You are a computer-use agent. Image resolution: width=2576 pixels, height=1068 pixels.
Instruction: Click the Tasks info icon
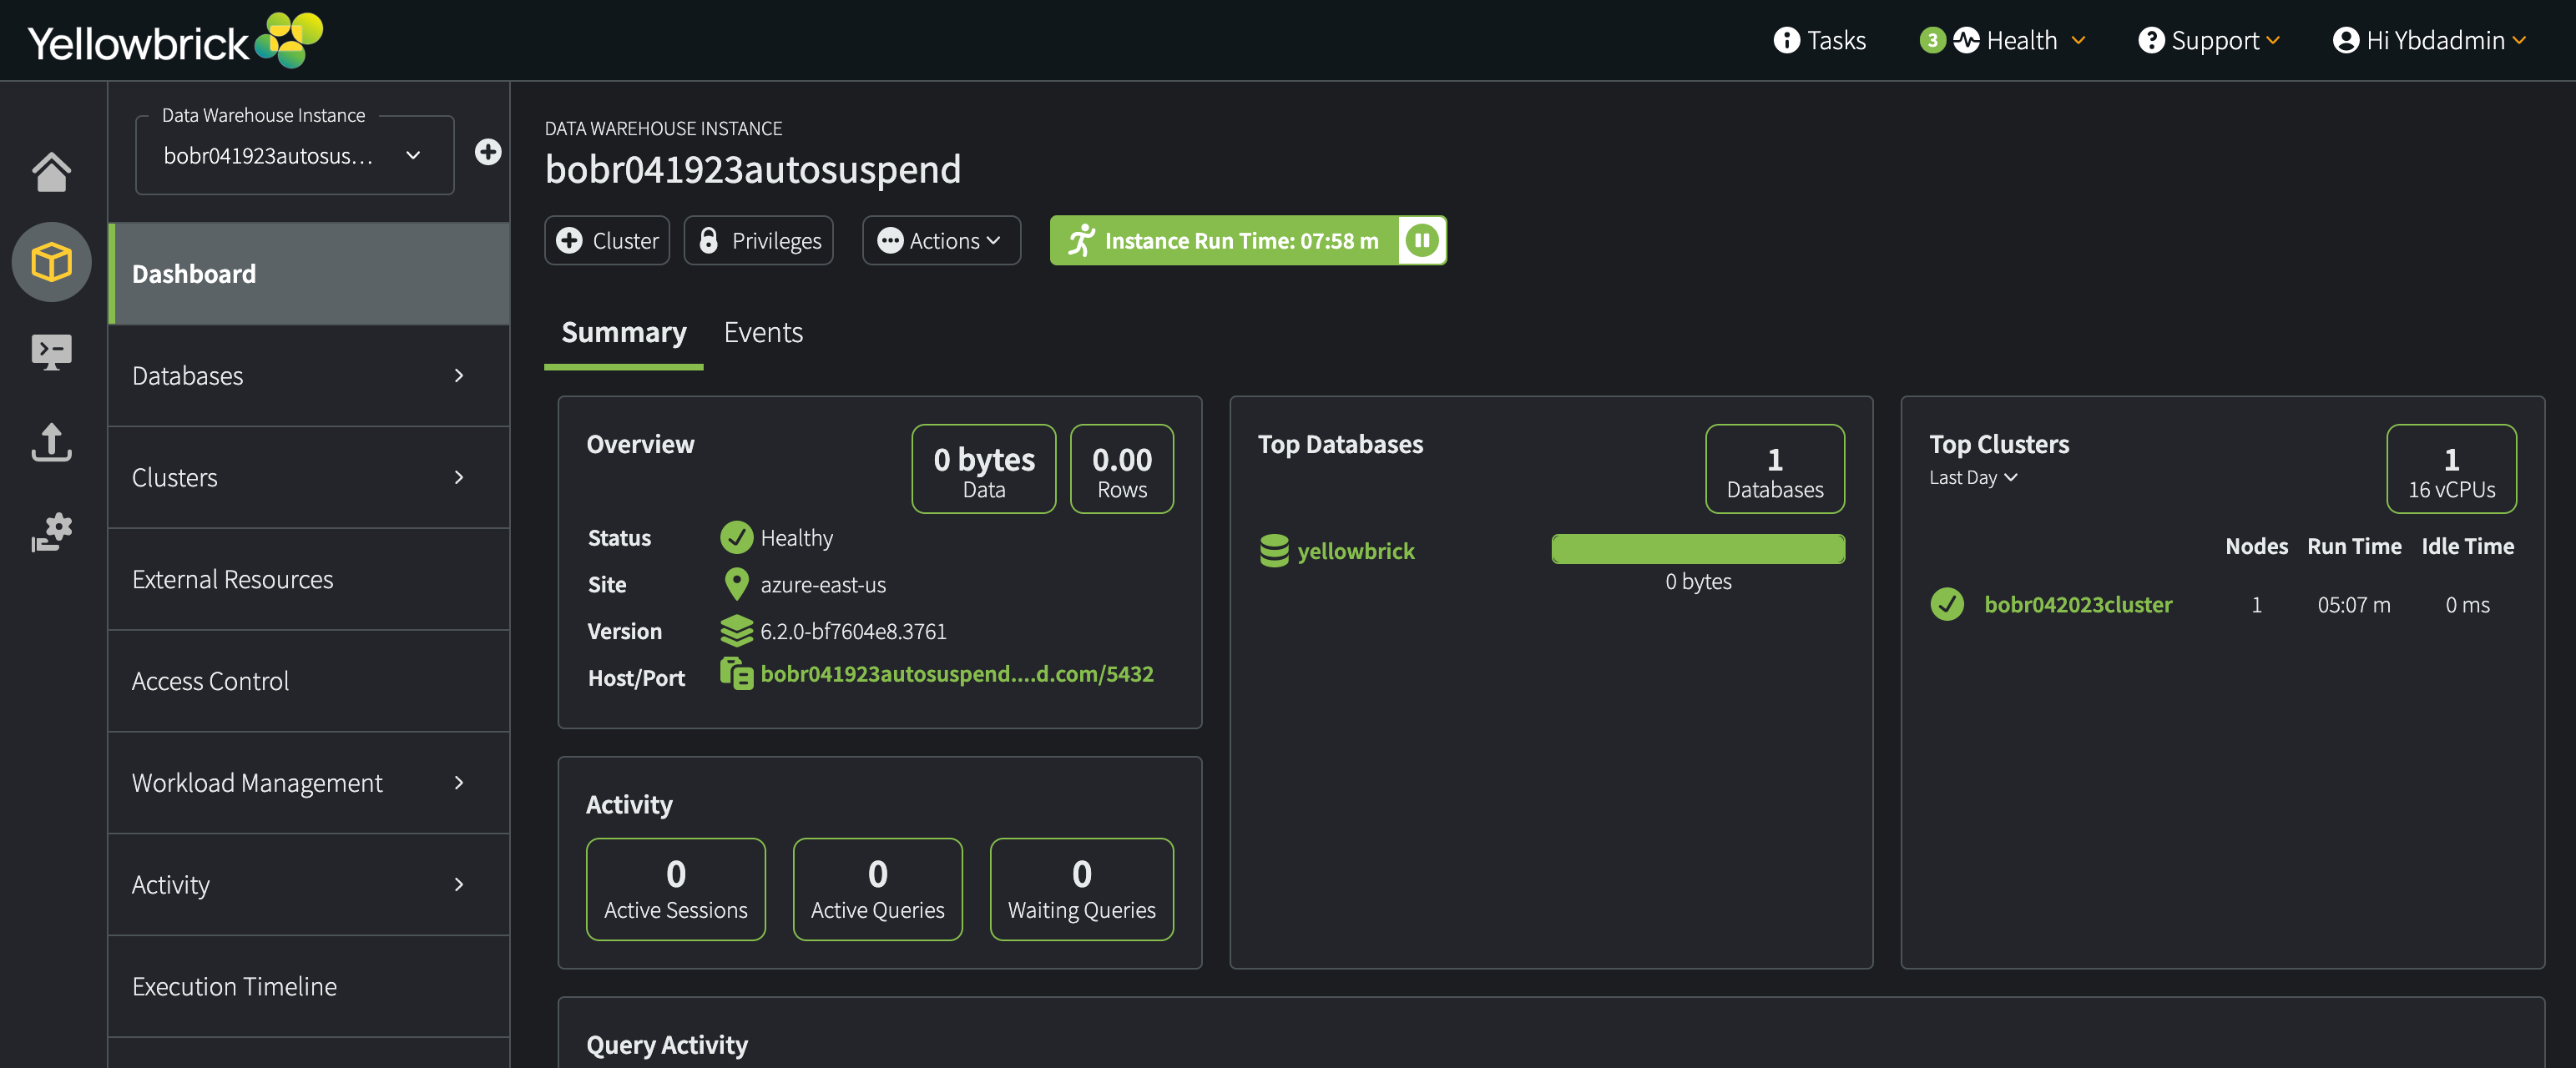click(1786, 40)
